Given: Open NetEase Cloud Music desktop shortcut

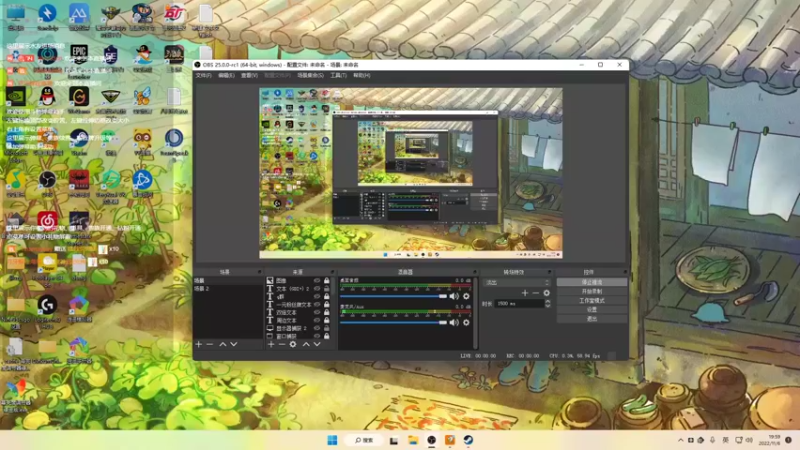Looking at the screenshot, I should [47, 223].
